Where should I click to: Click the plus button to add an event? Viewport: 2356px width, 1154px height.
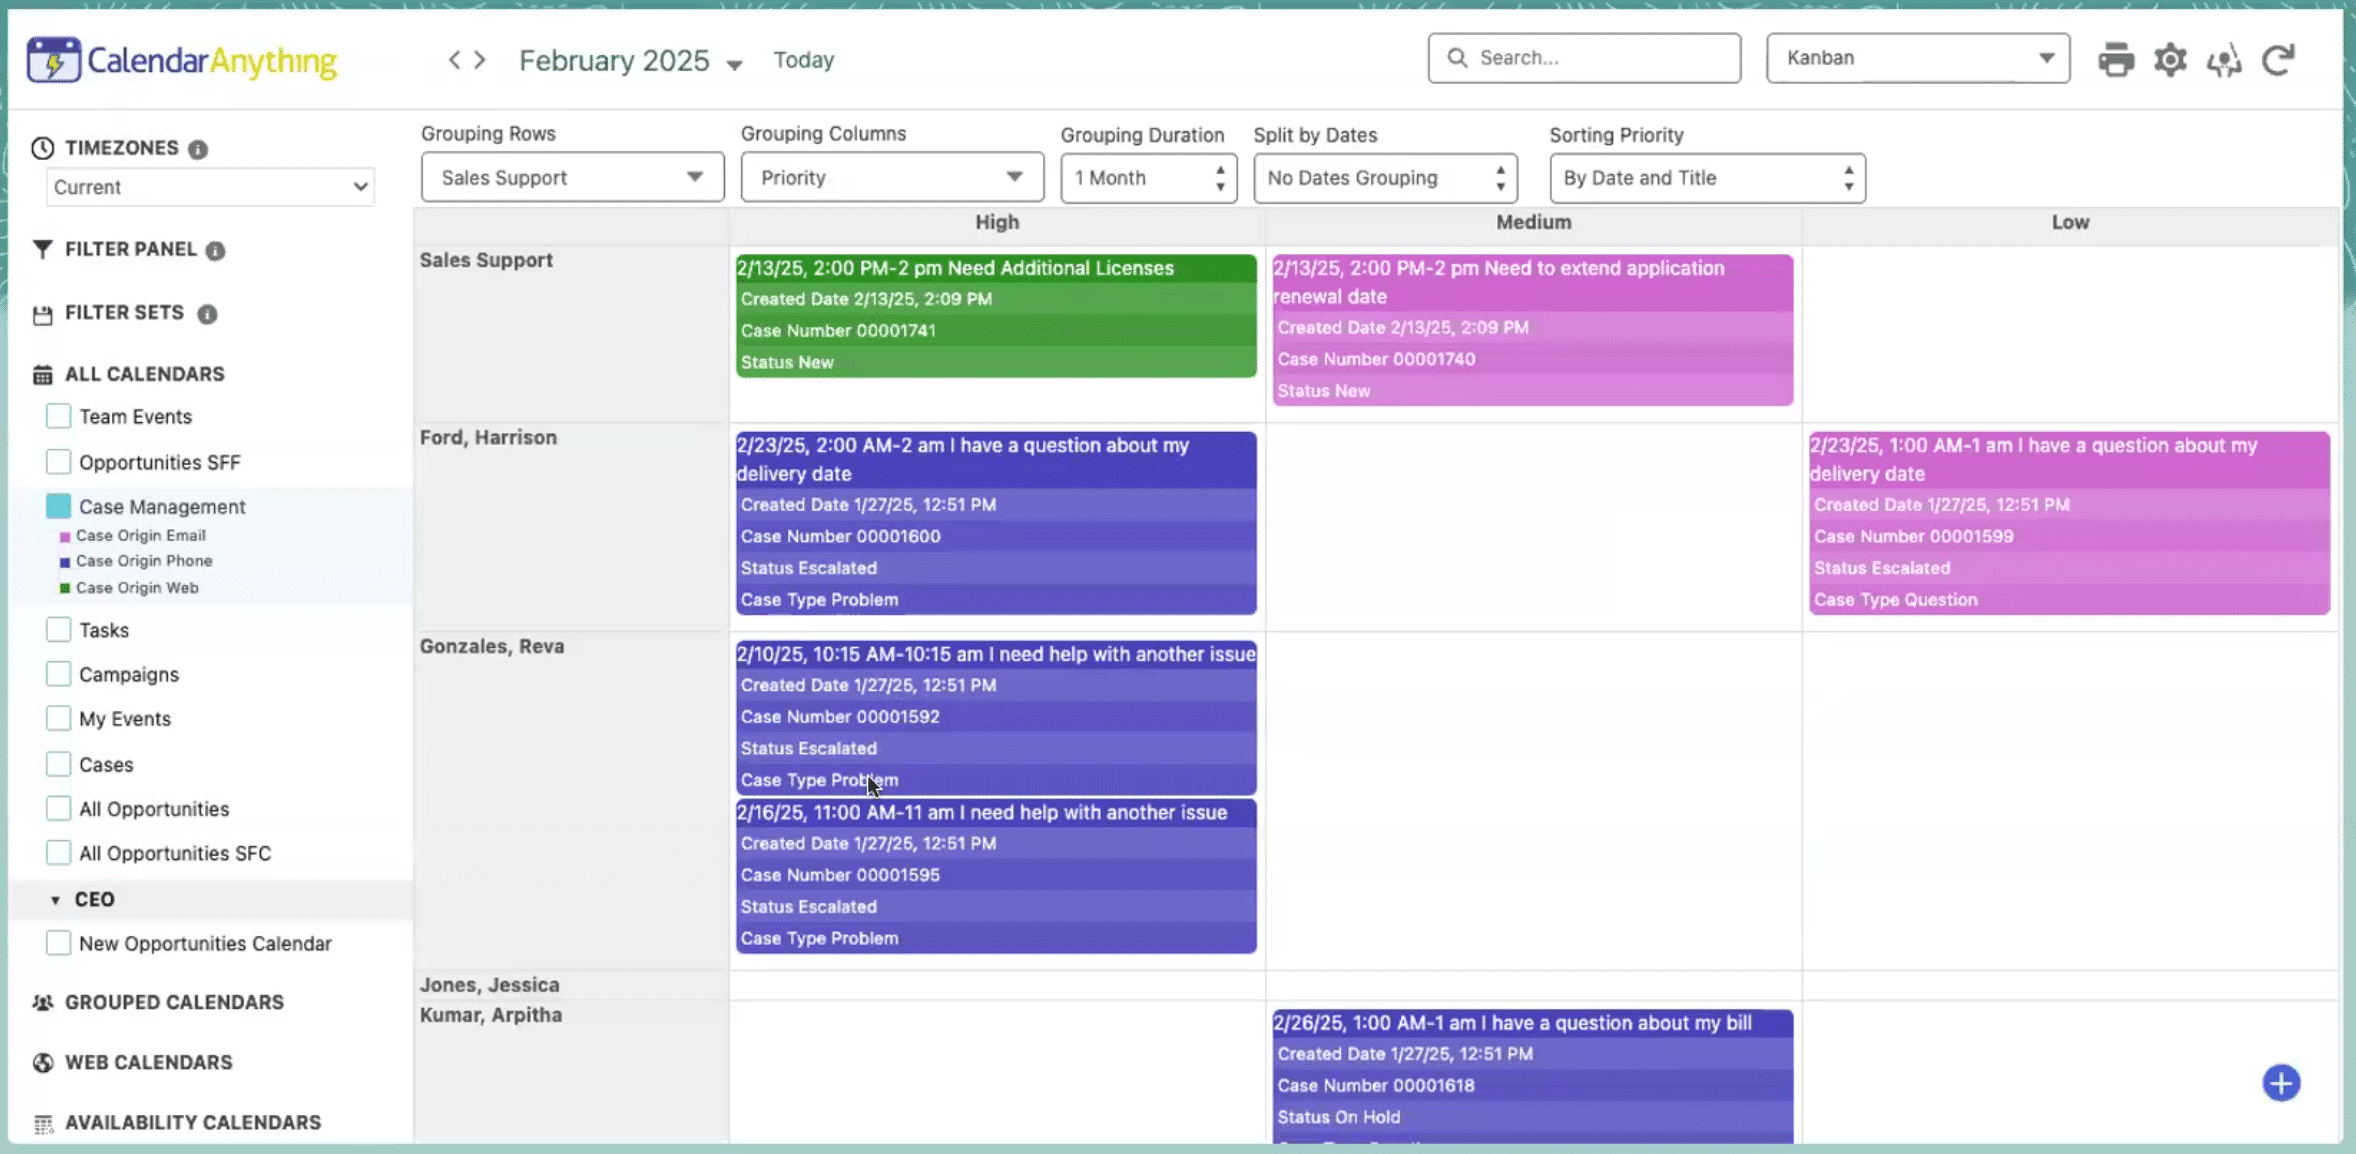2281,1082
